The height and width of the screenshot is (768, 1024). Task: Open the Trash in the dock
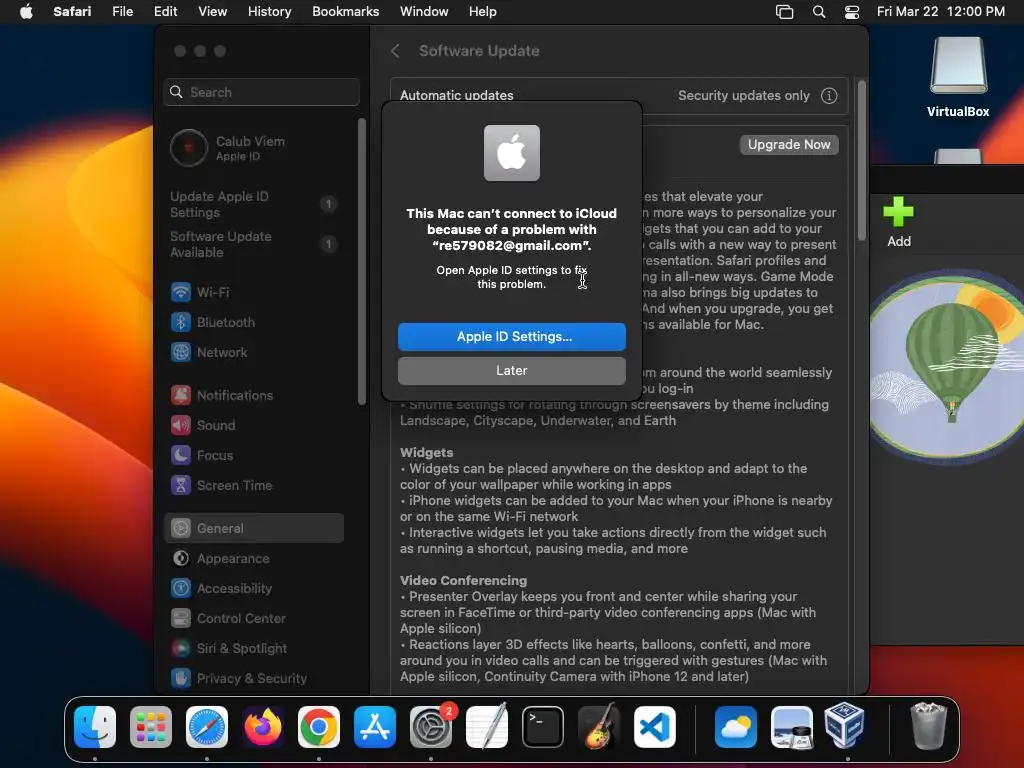(928, 726)
